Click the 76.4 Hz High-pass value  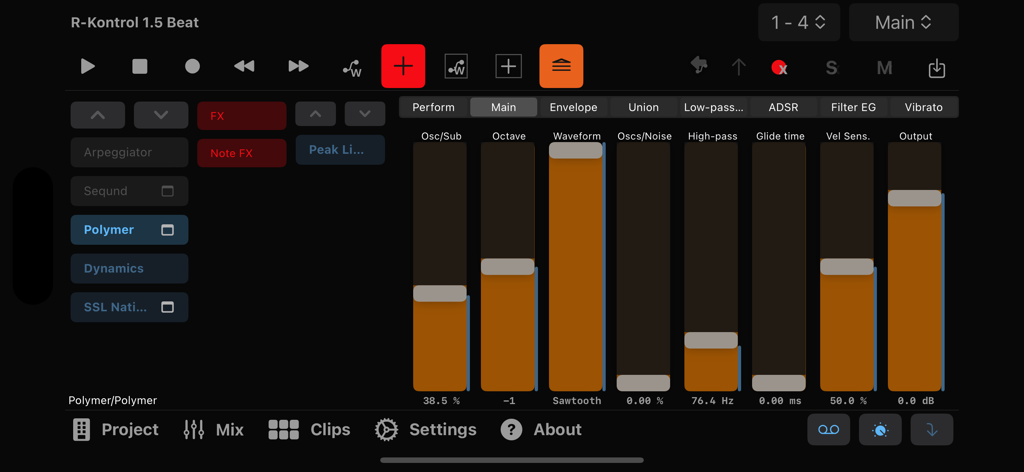(712, 401)
